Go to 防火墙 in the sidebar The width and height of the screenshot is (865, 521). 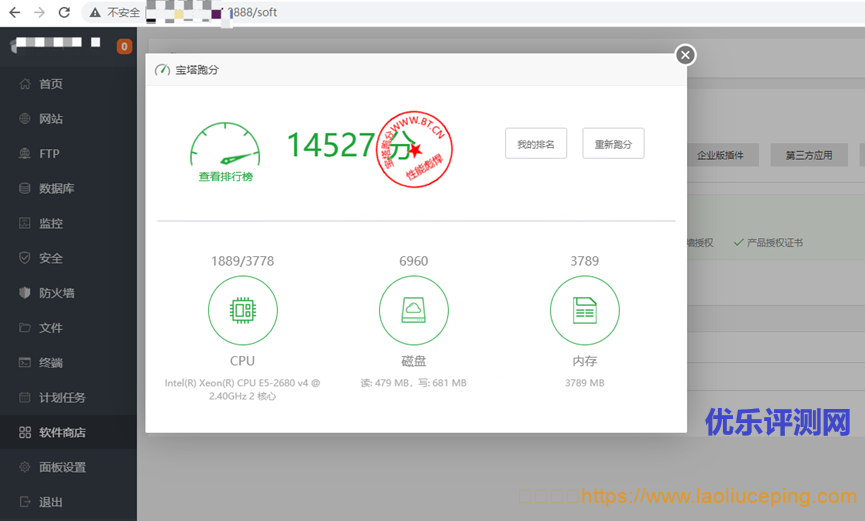pos(68,293)
